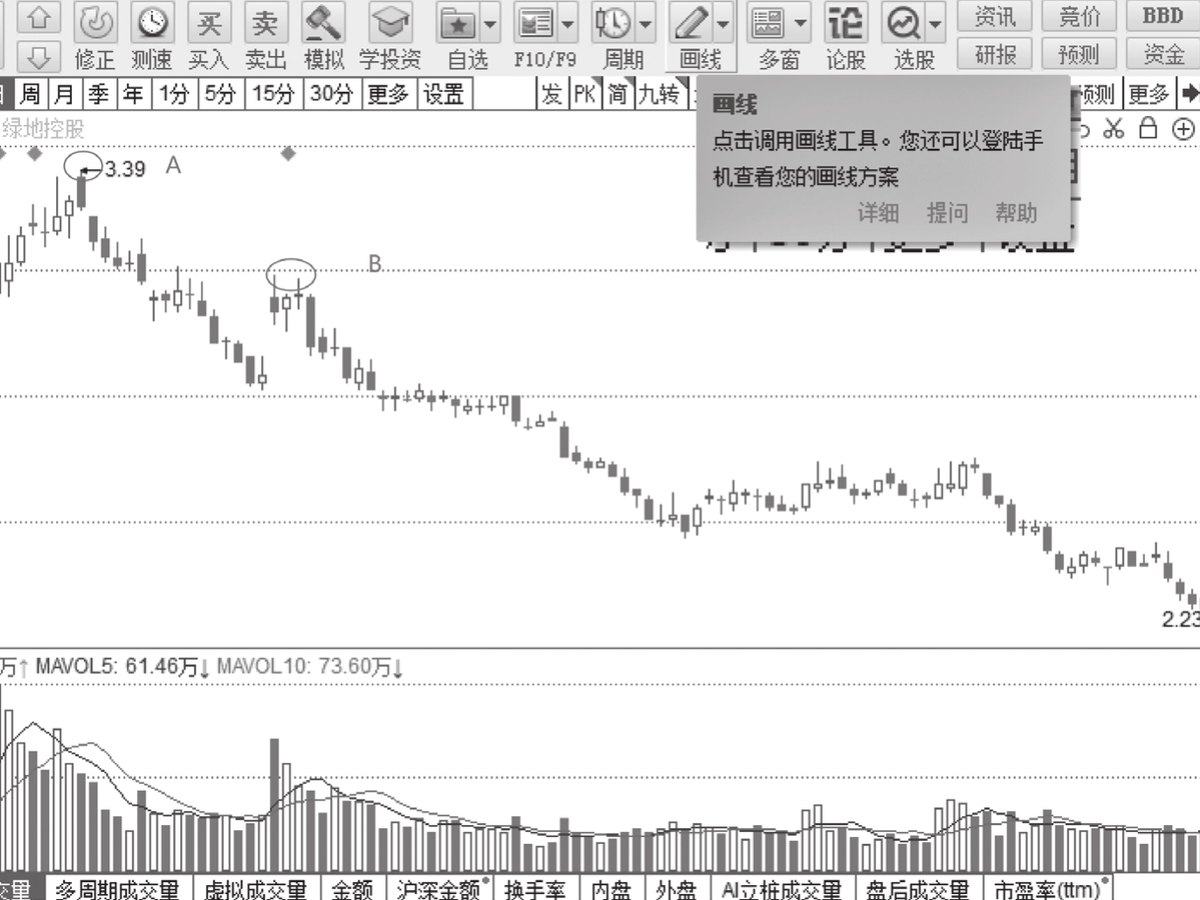Select the 金额 indicator tab
Viewport: 1200px width, 900px height.
[352, 889]
